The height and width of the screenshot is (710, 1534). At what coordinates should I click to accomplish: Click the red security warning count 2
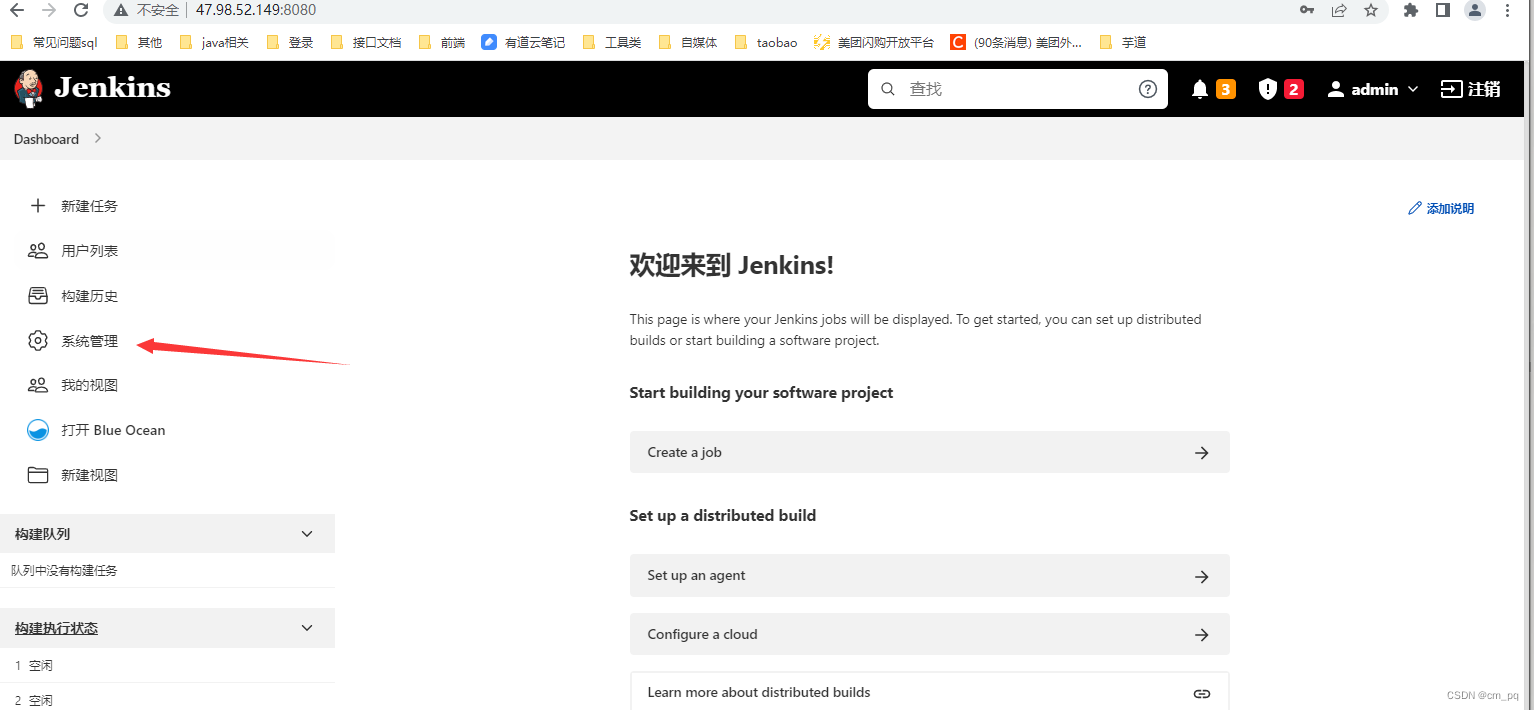pos(1293,89)
